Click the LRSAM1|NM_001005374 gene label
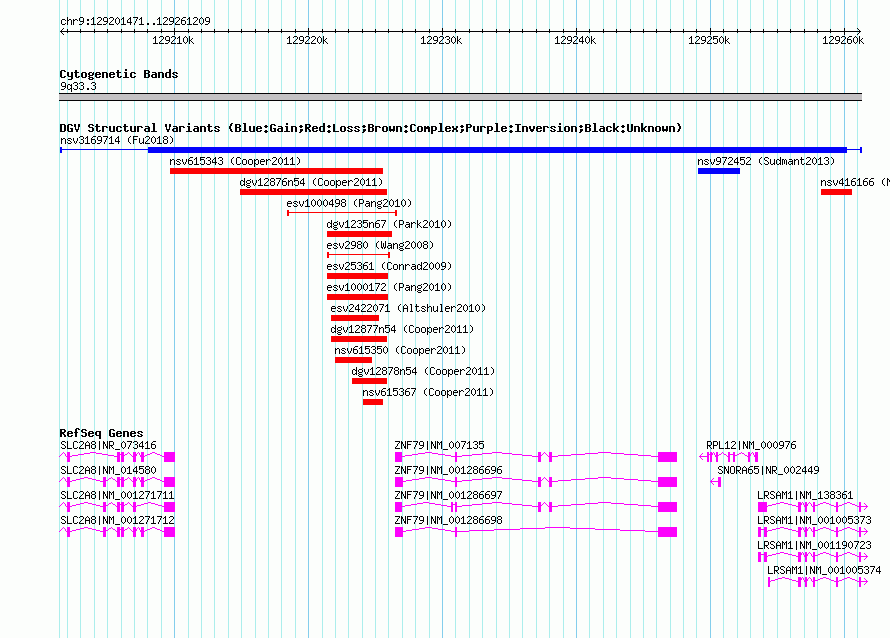The width and height of the screenshot is (890, 638). pos(824,570)
